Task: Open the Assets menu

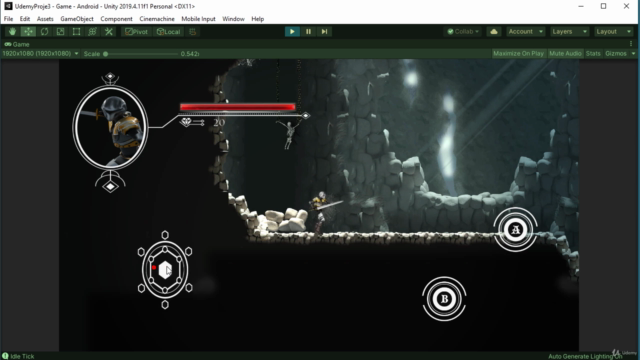Action: tap(45, 19)
